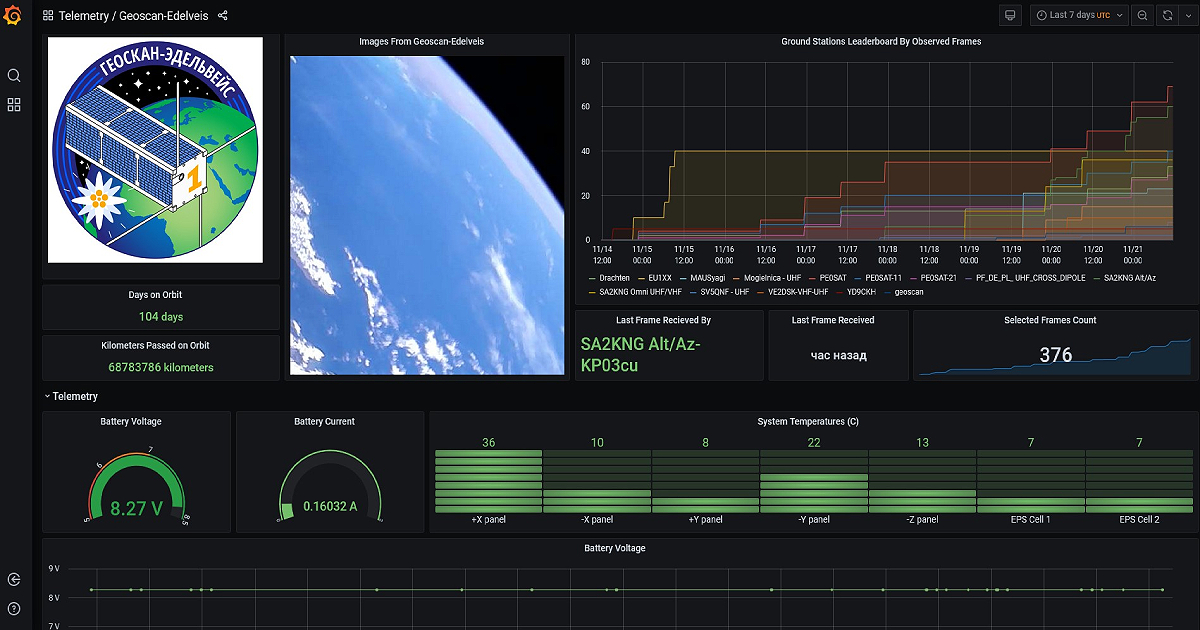The width and height of the screenshot is (1200, 630).
Task: Open Last Frame Recieved By panel menu
Action: point(663,320)
